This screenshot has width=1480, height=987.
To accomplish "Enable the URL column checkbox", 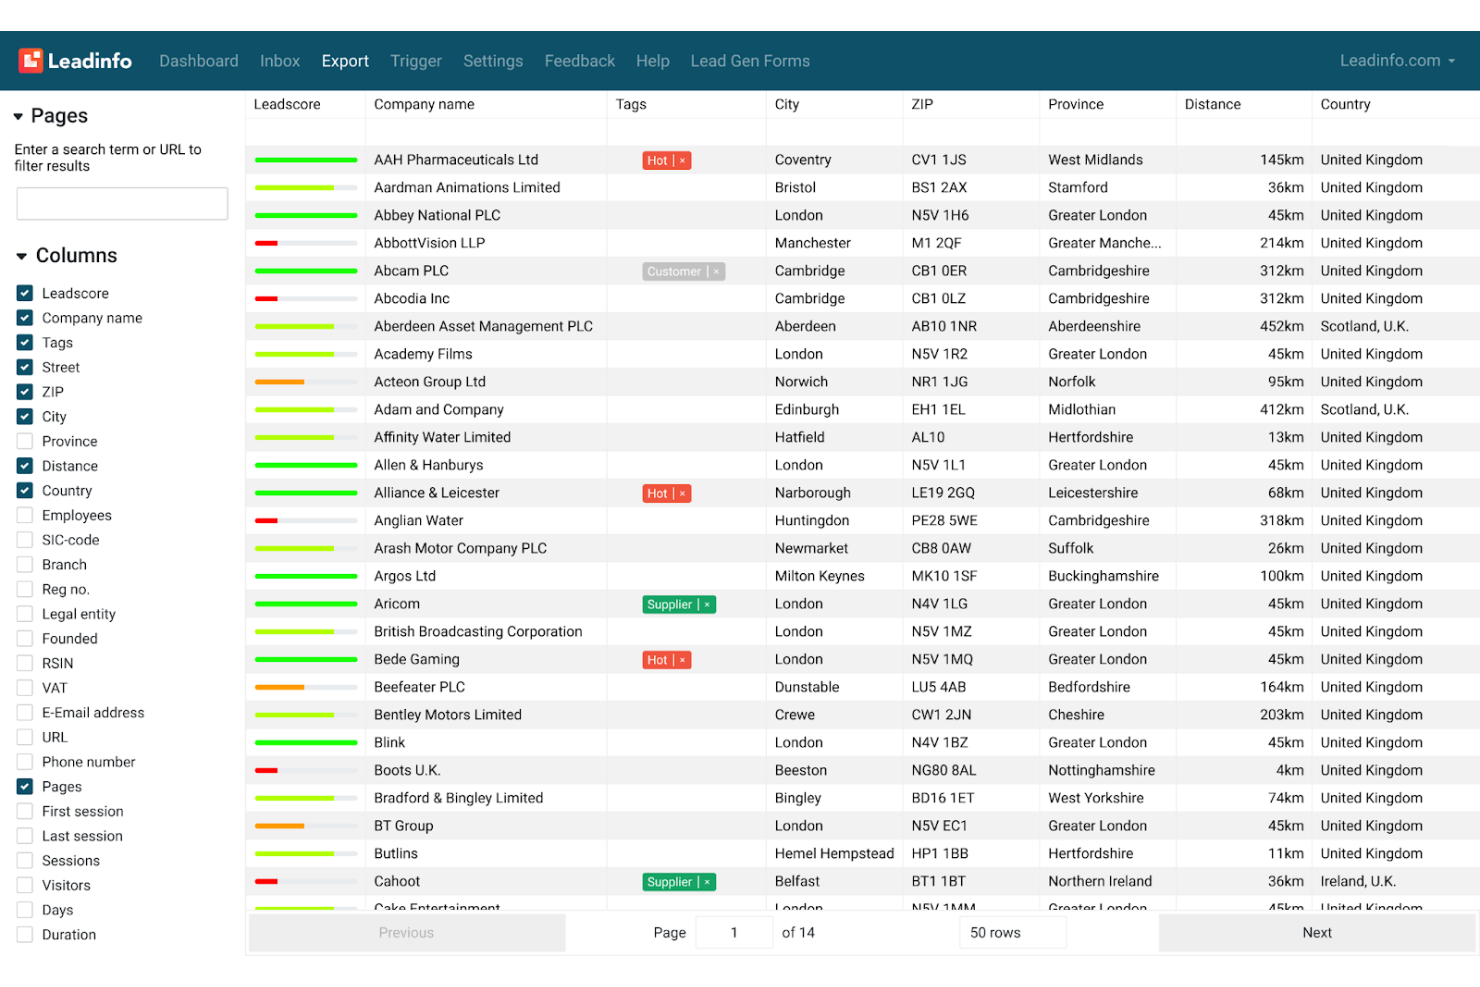I will coord(25,737).
